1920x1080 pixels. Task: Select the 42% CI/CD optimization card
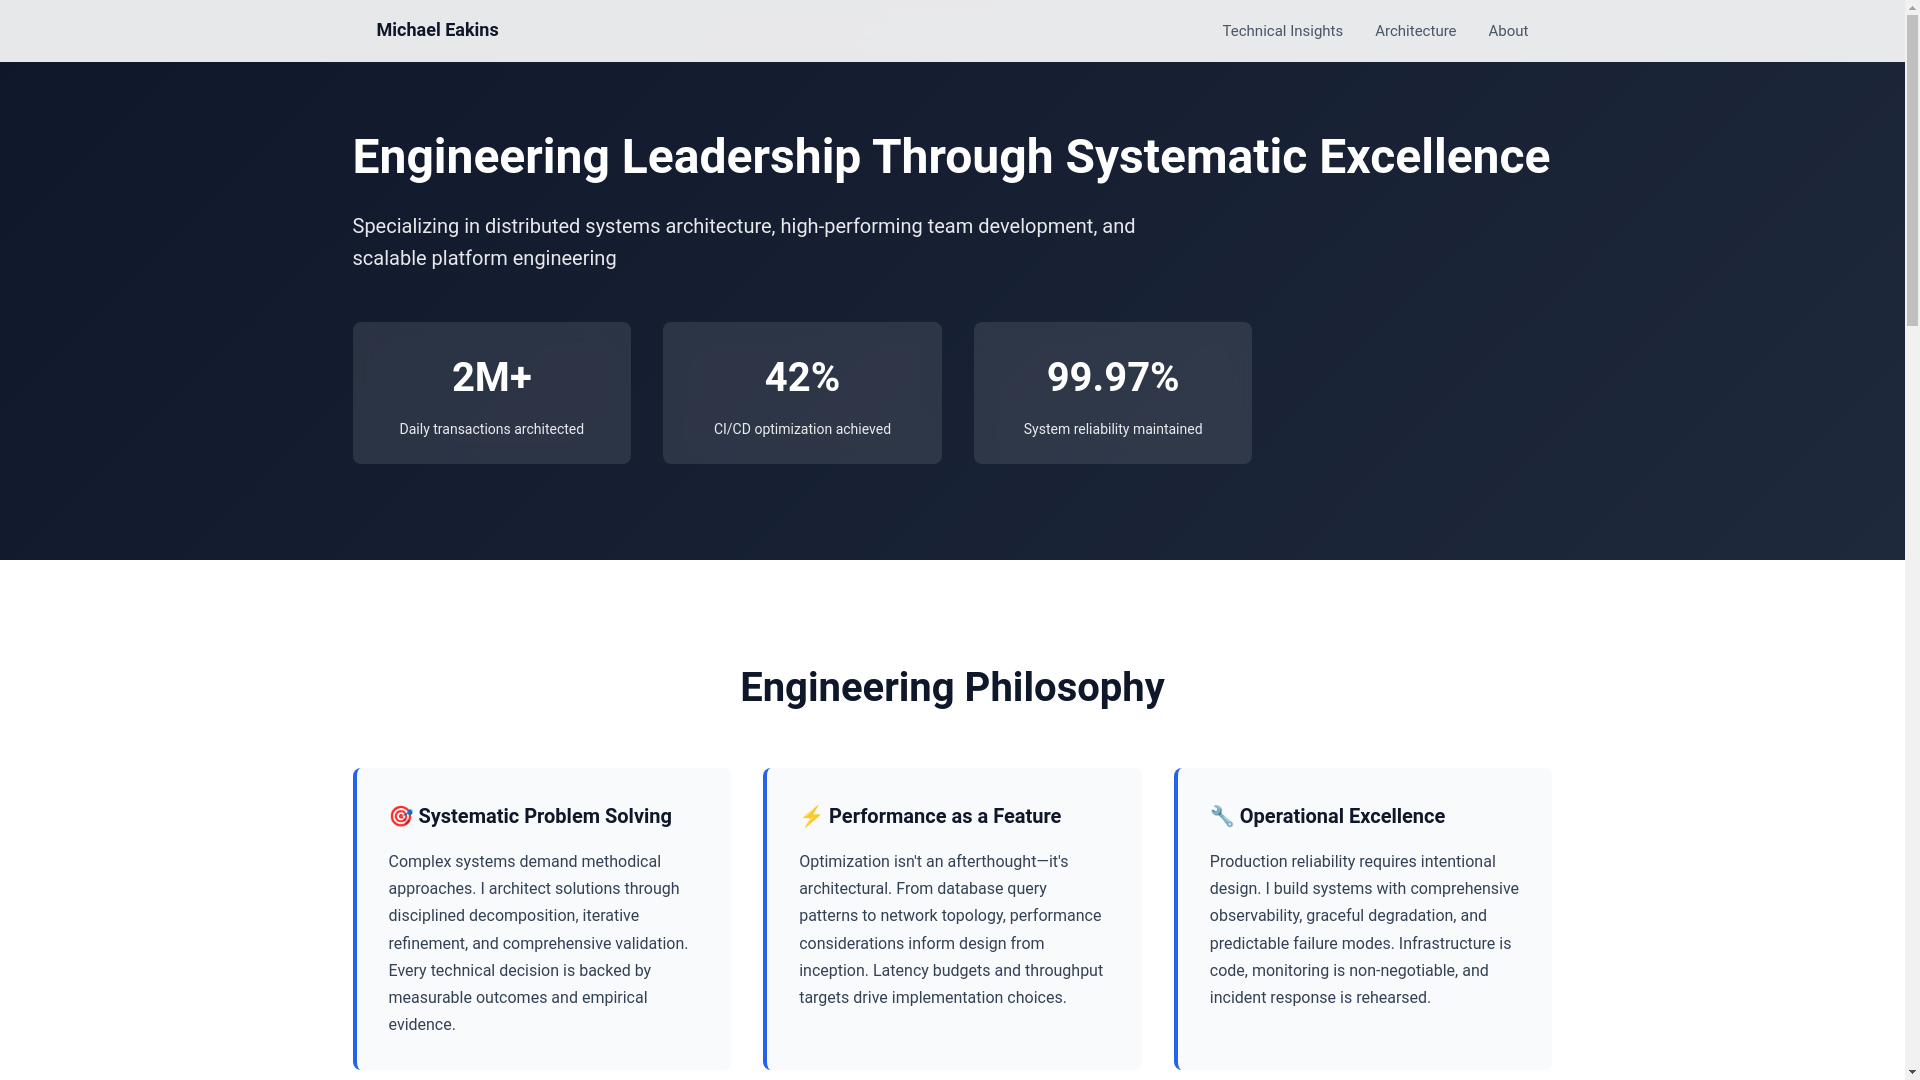[802, 393]
